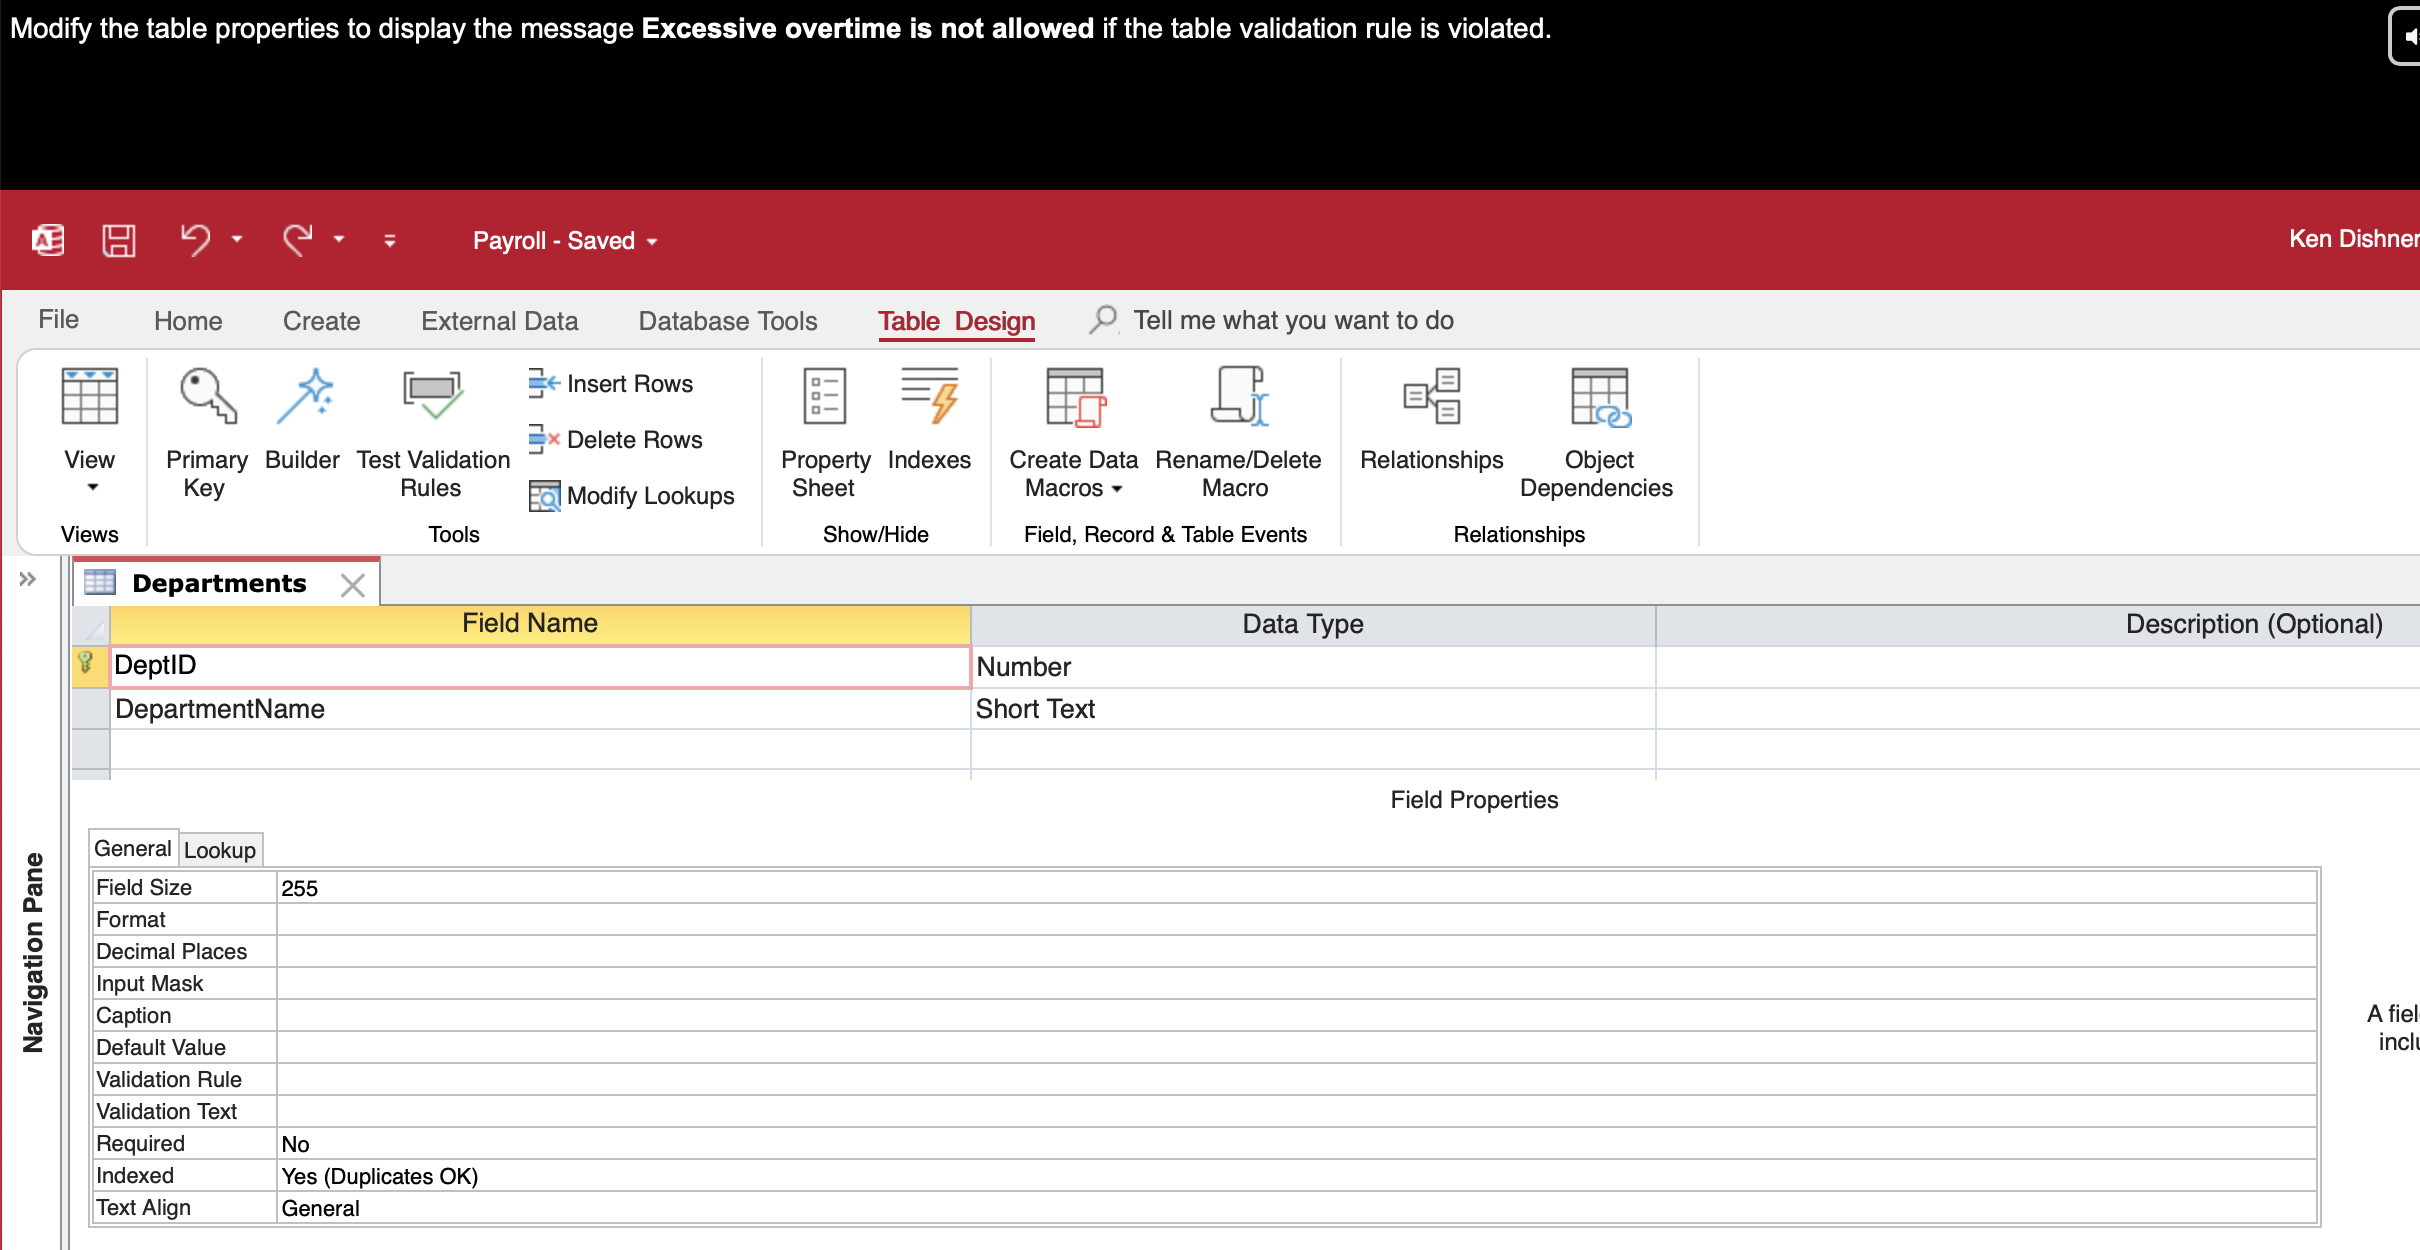Image resolution: width=2420 pixels, height=1250 pixels.
Task: Open the Expression Builder
Action: coord(303,425)
